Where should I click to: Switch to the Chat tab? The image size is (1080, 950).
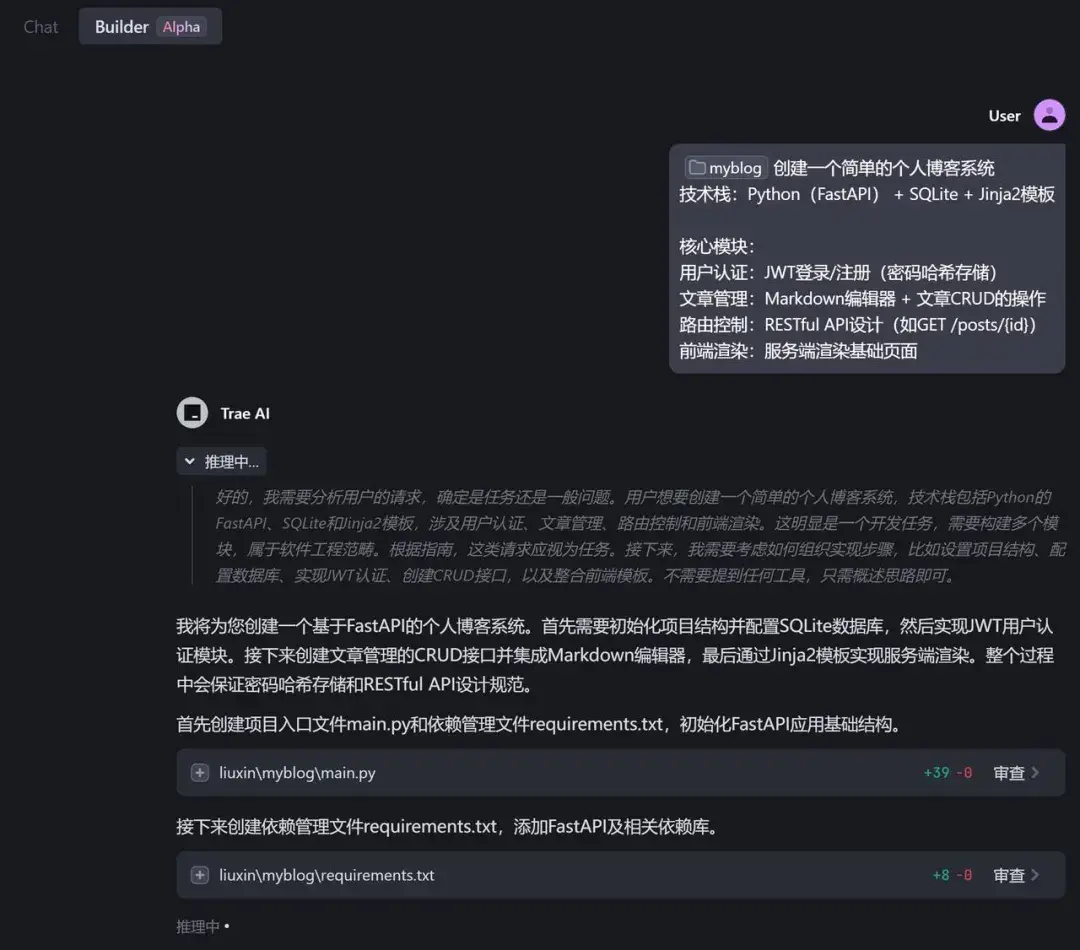click(39, 27)
